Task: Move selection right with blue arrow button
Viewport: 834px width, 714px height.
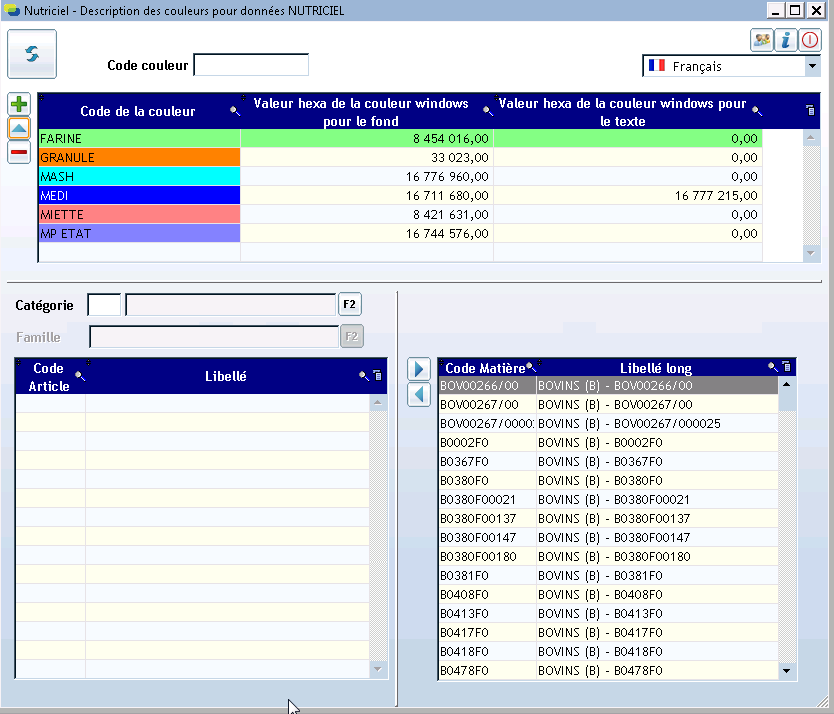Action: [x=419, y=369]
